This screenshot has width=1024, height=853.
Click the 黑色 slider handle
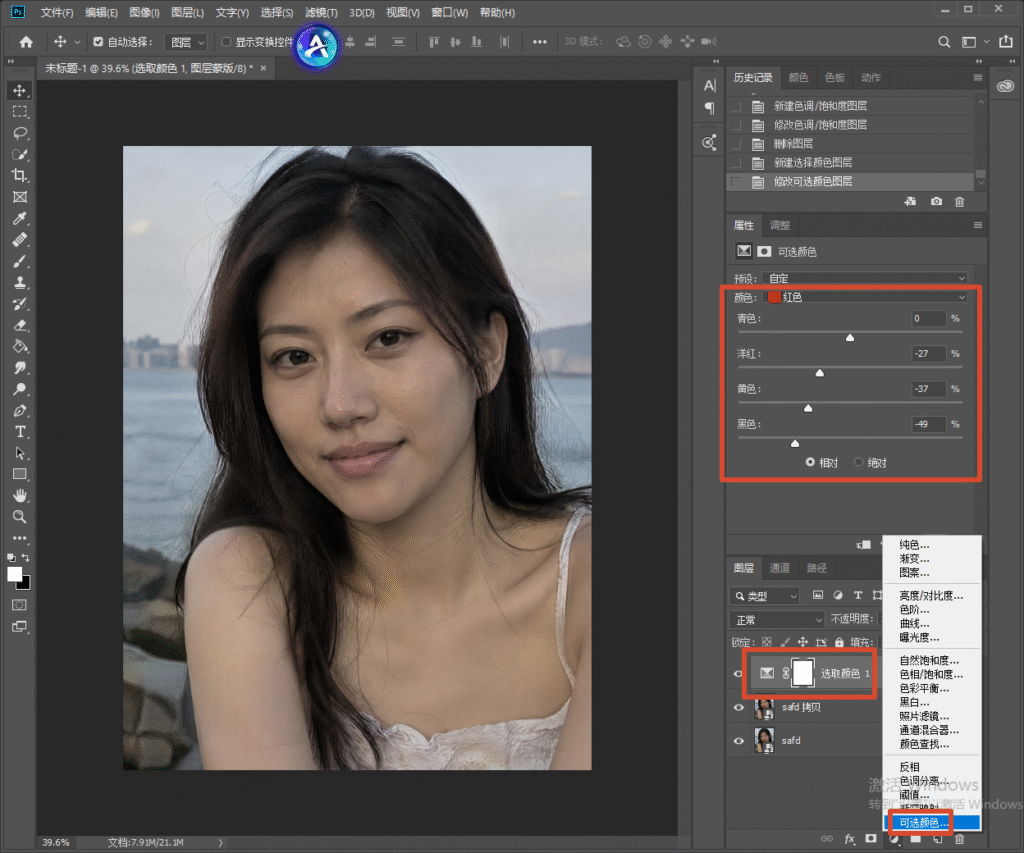[x=795, y=443]
